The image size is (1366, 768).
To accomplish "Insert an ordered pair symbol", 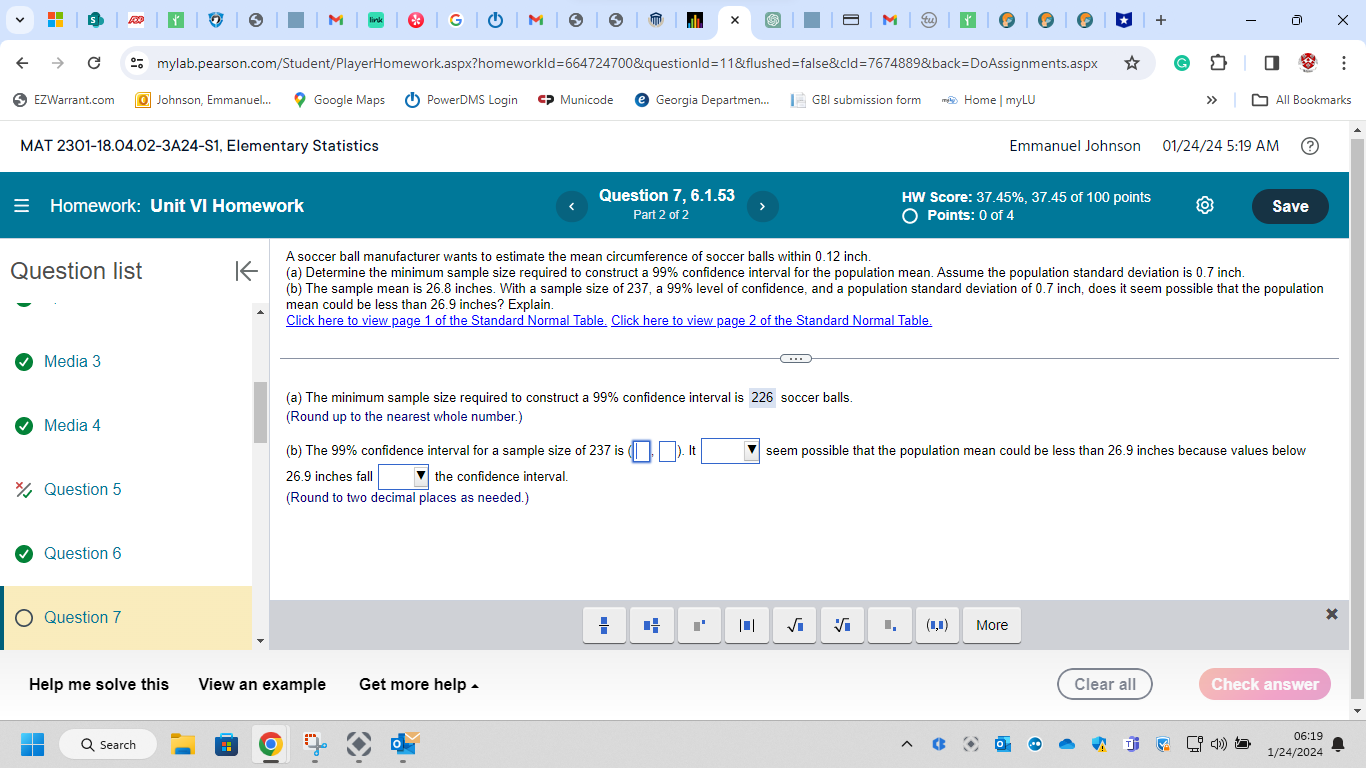I will click(936, 625).
